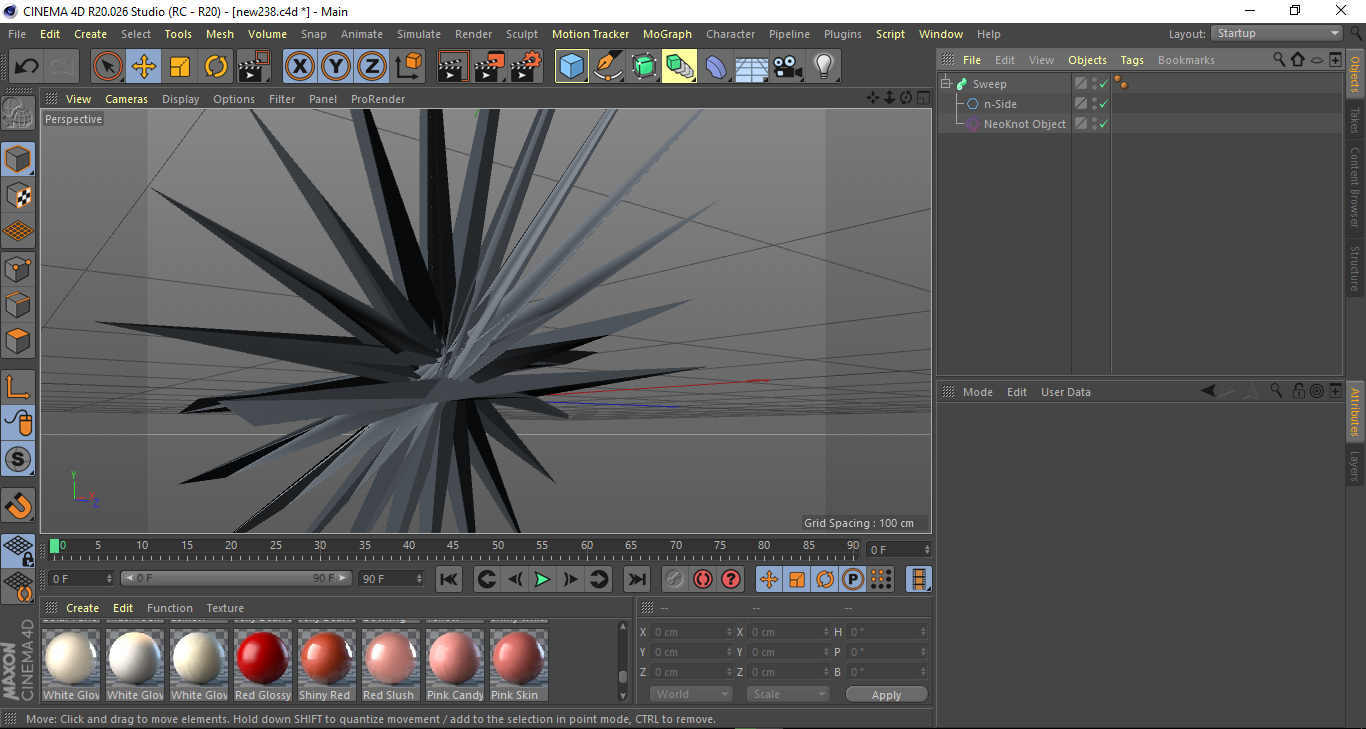Activate the Rotate tool in top toolbar

(216, 67)
